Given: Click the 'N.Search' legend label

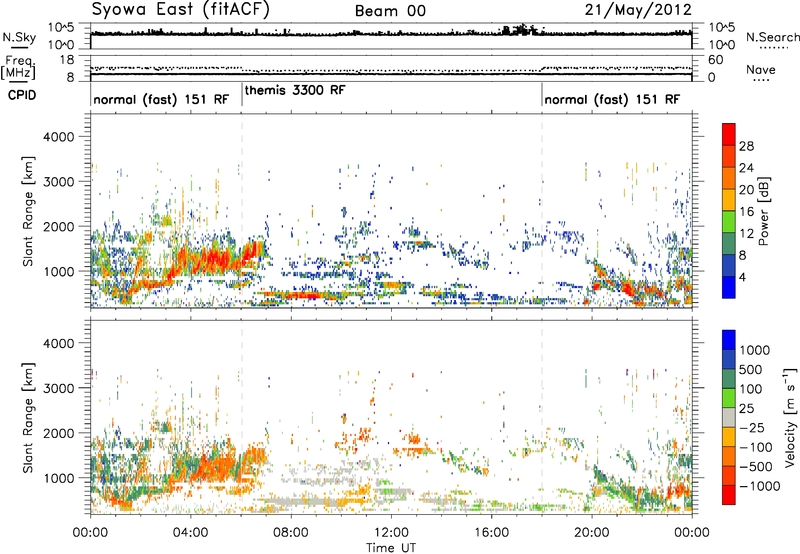Looking at the screenshot, I should coord(773,37).
